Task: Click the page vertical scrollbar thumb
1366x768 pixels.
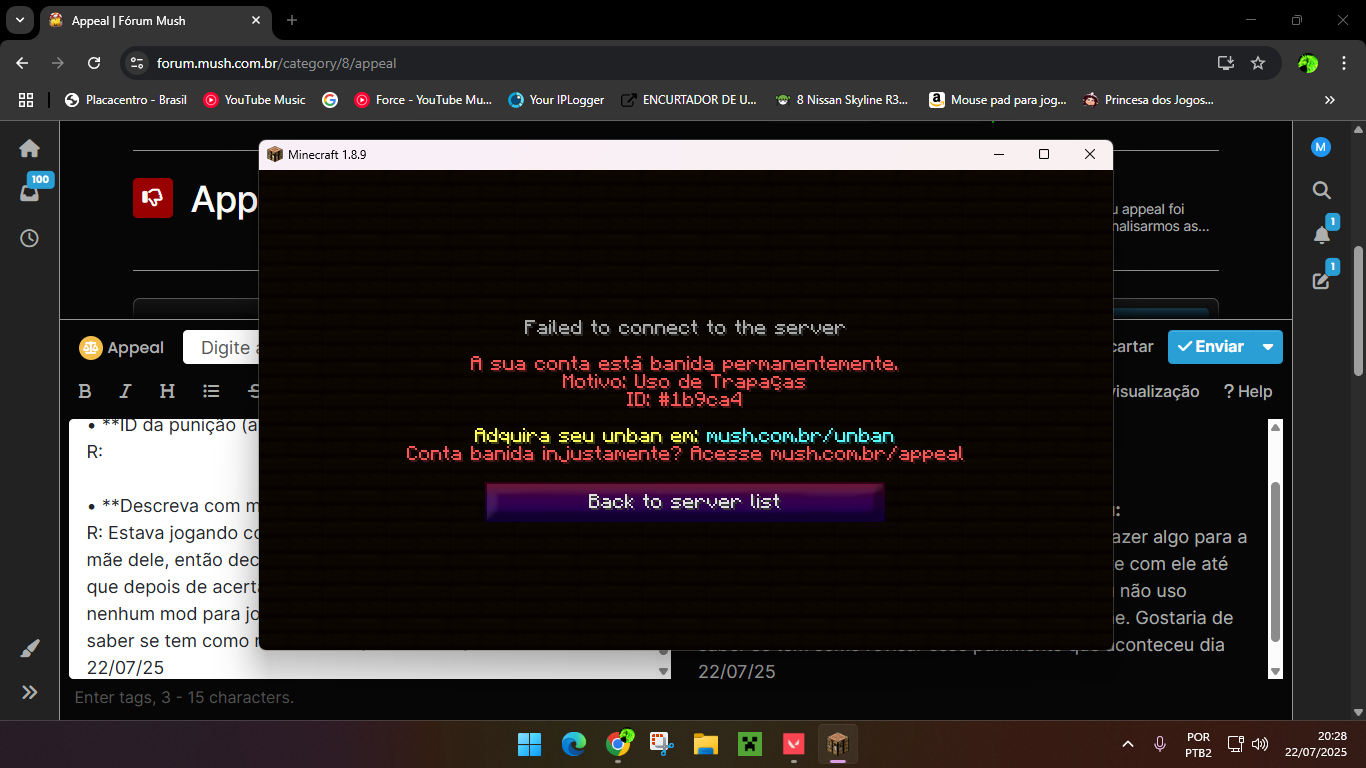Action: coord(1358,311)
